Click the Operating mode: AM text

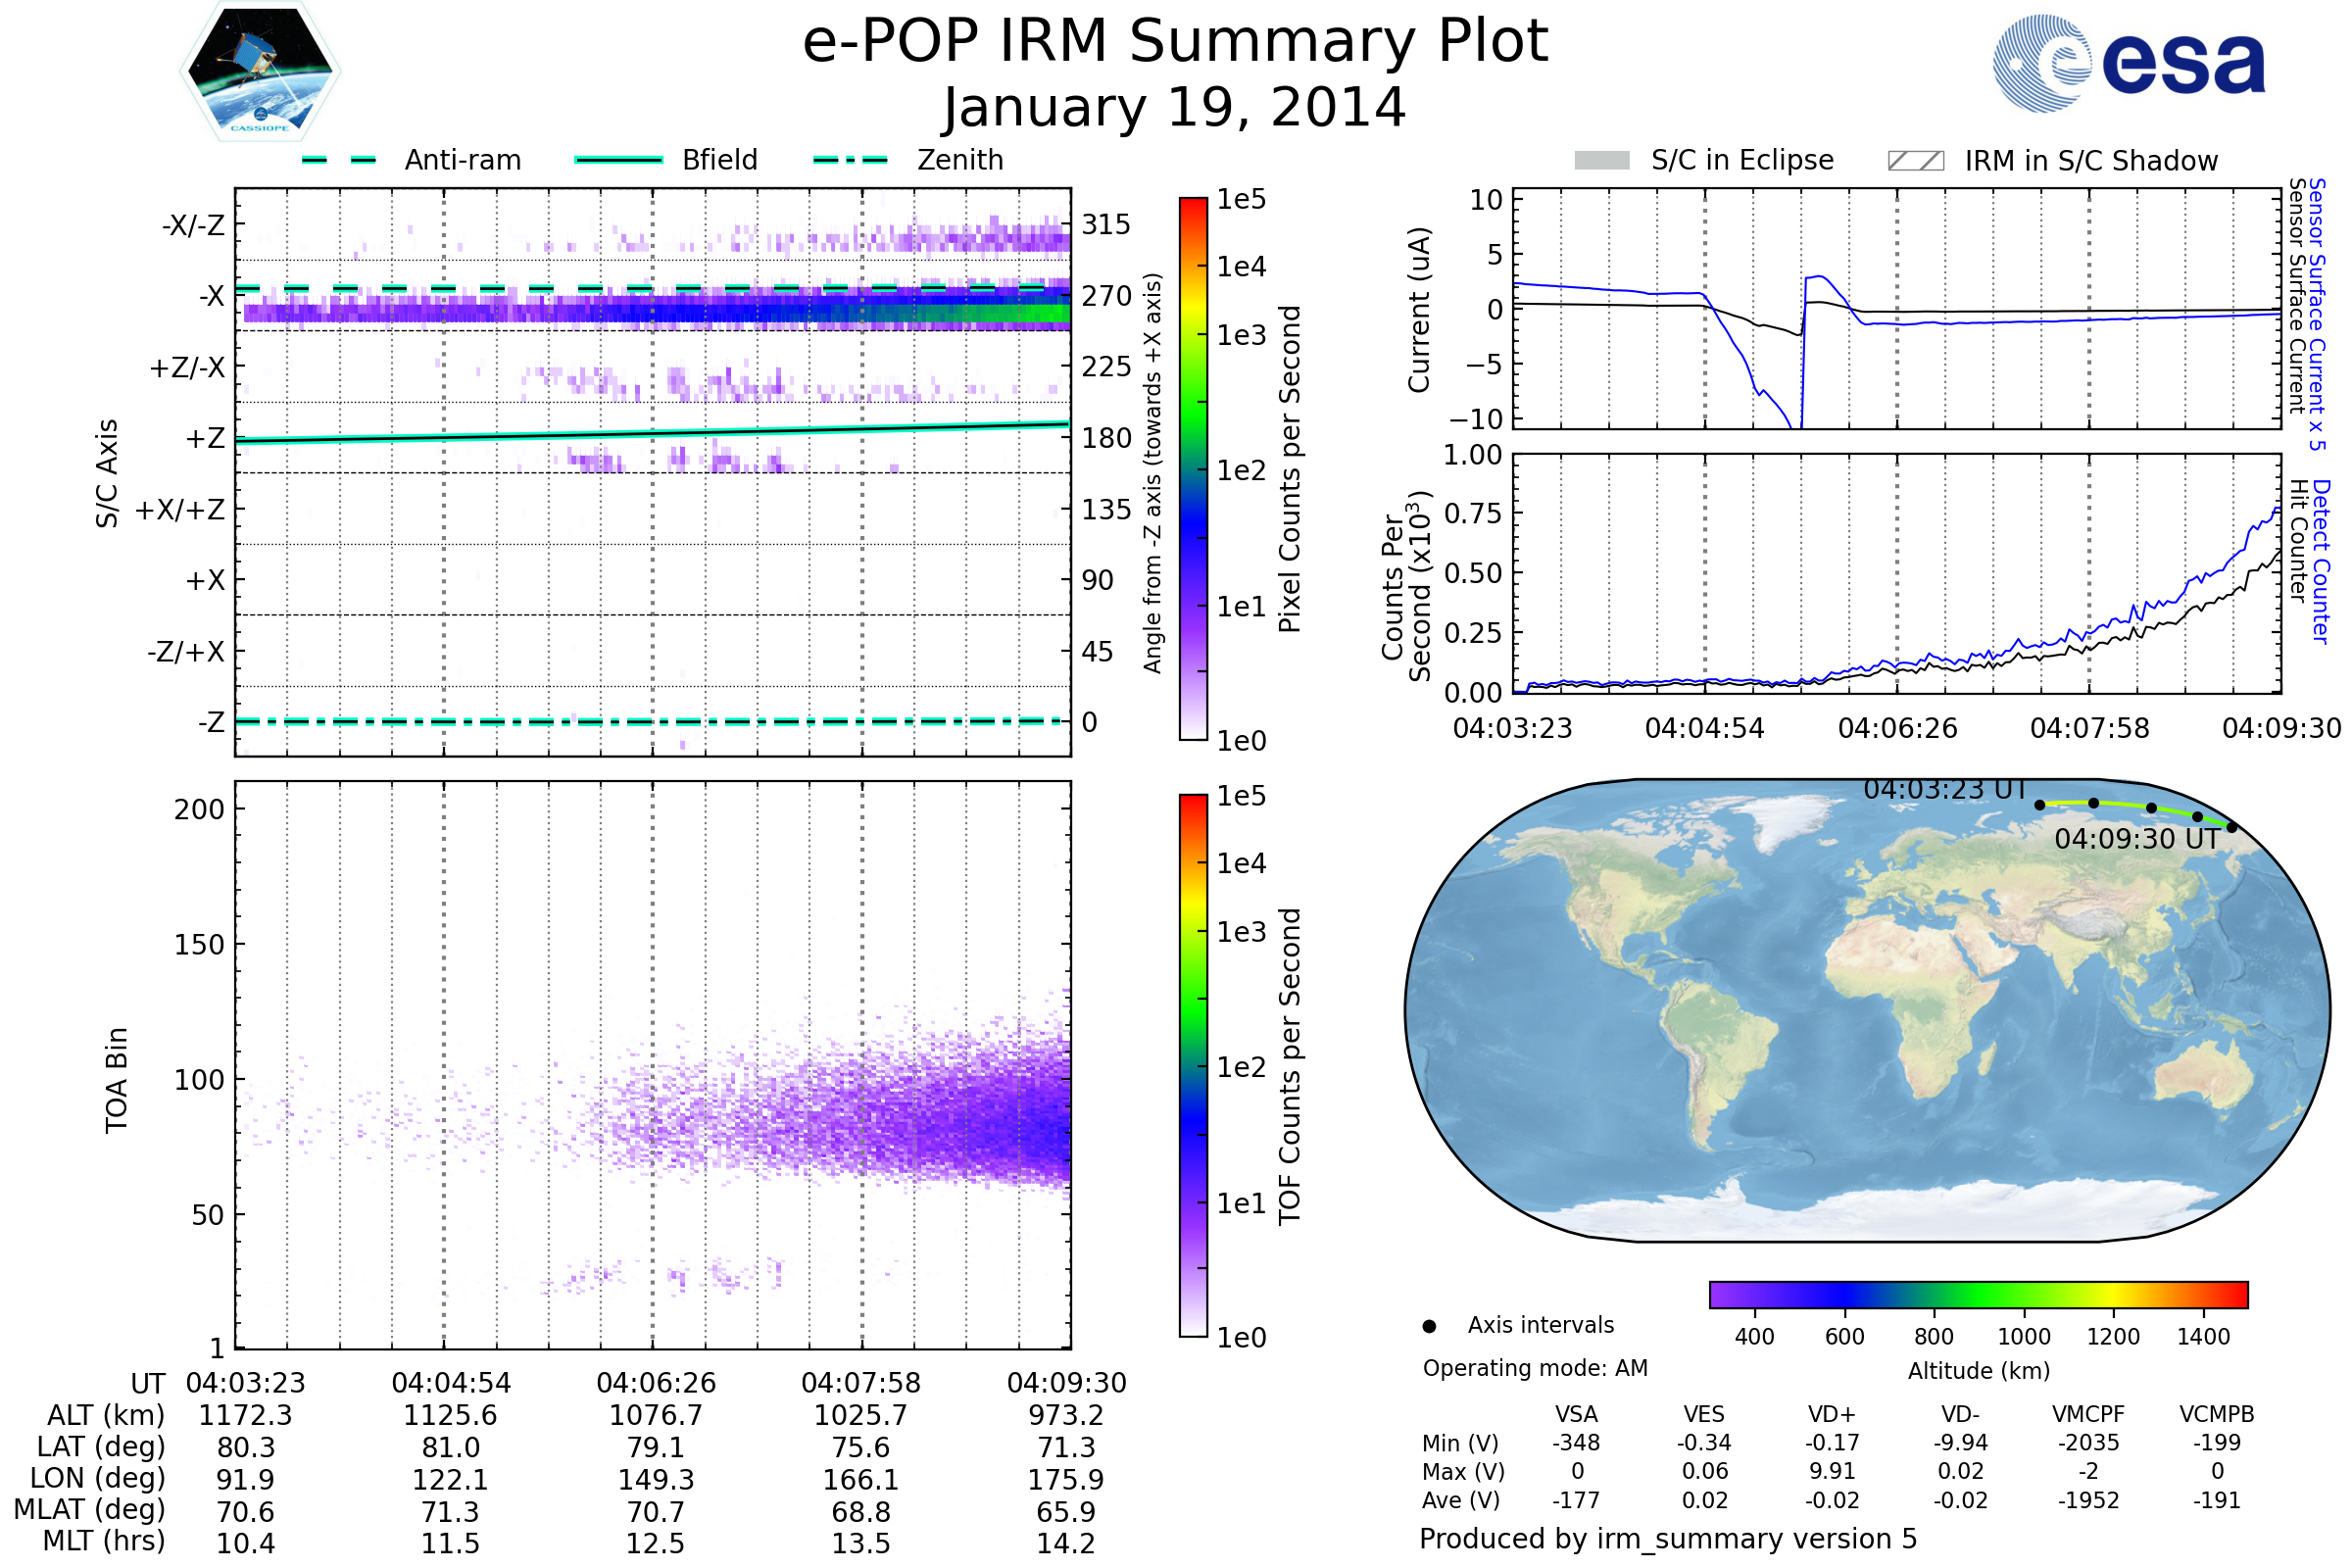pyautogui.click(x=1535, y=1368)
